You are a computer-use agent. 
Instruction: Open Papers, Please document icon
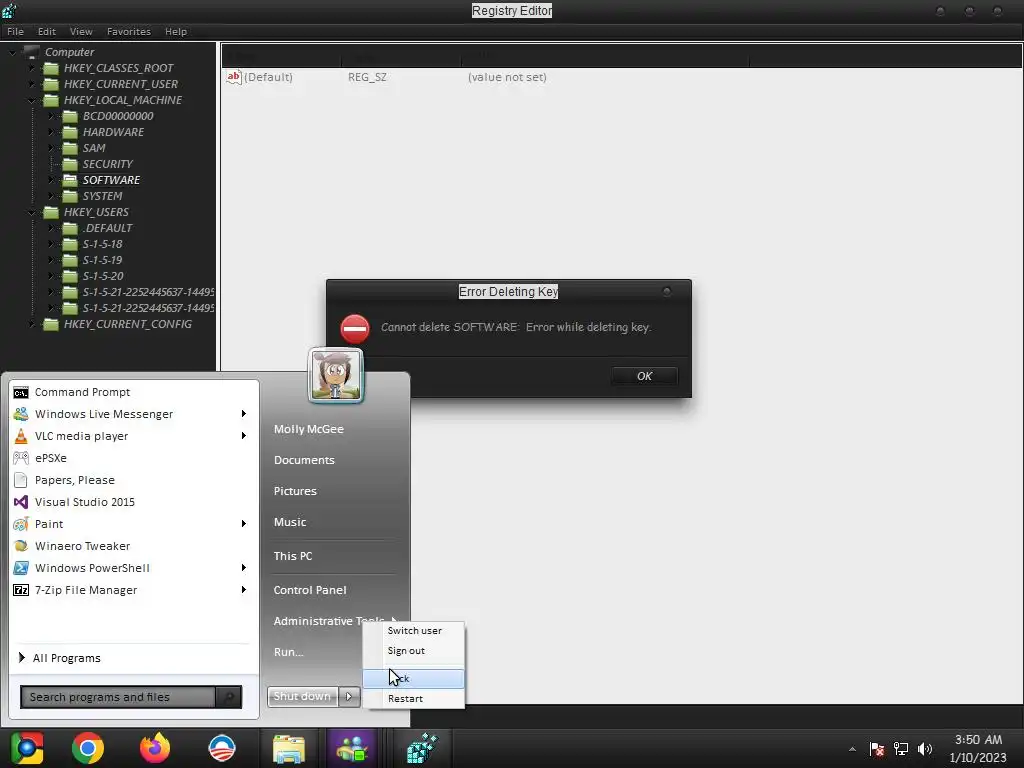pyautogui.click(x=21, y=480)
